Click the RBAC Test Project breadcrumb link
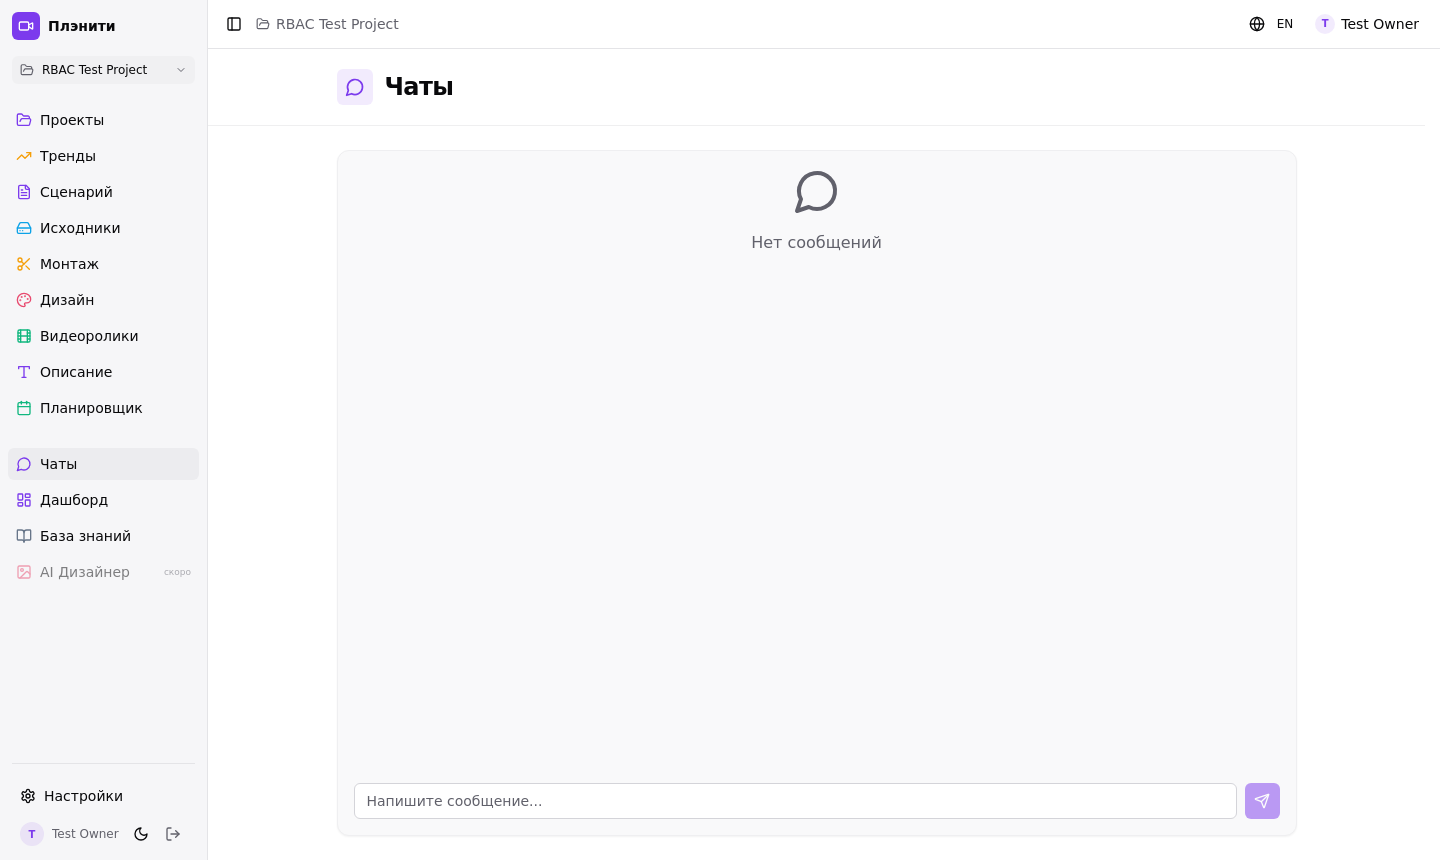This screenshot has height=860, width=1440. (x=337, y=24)
